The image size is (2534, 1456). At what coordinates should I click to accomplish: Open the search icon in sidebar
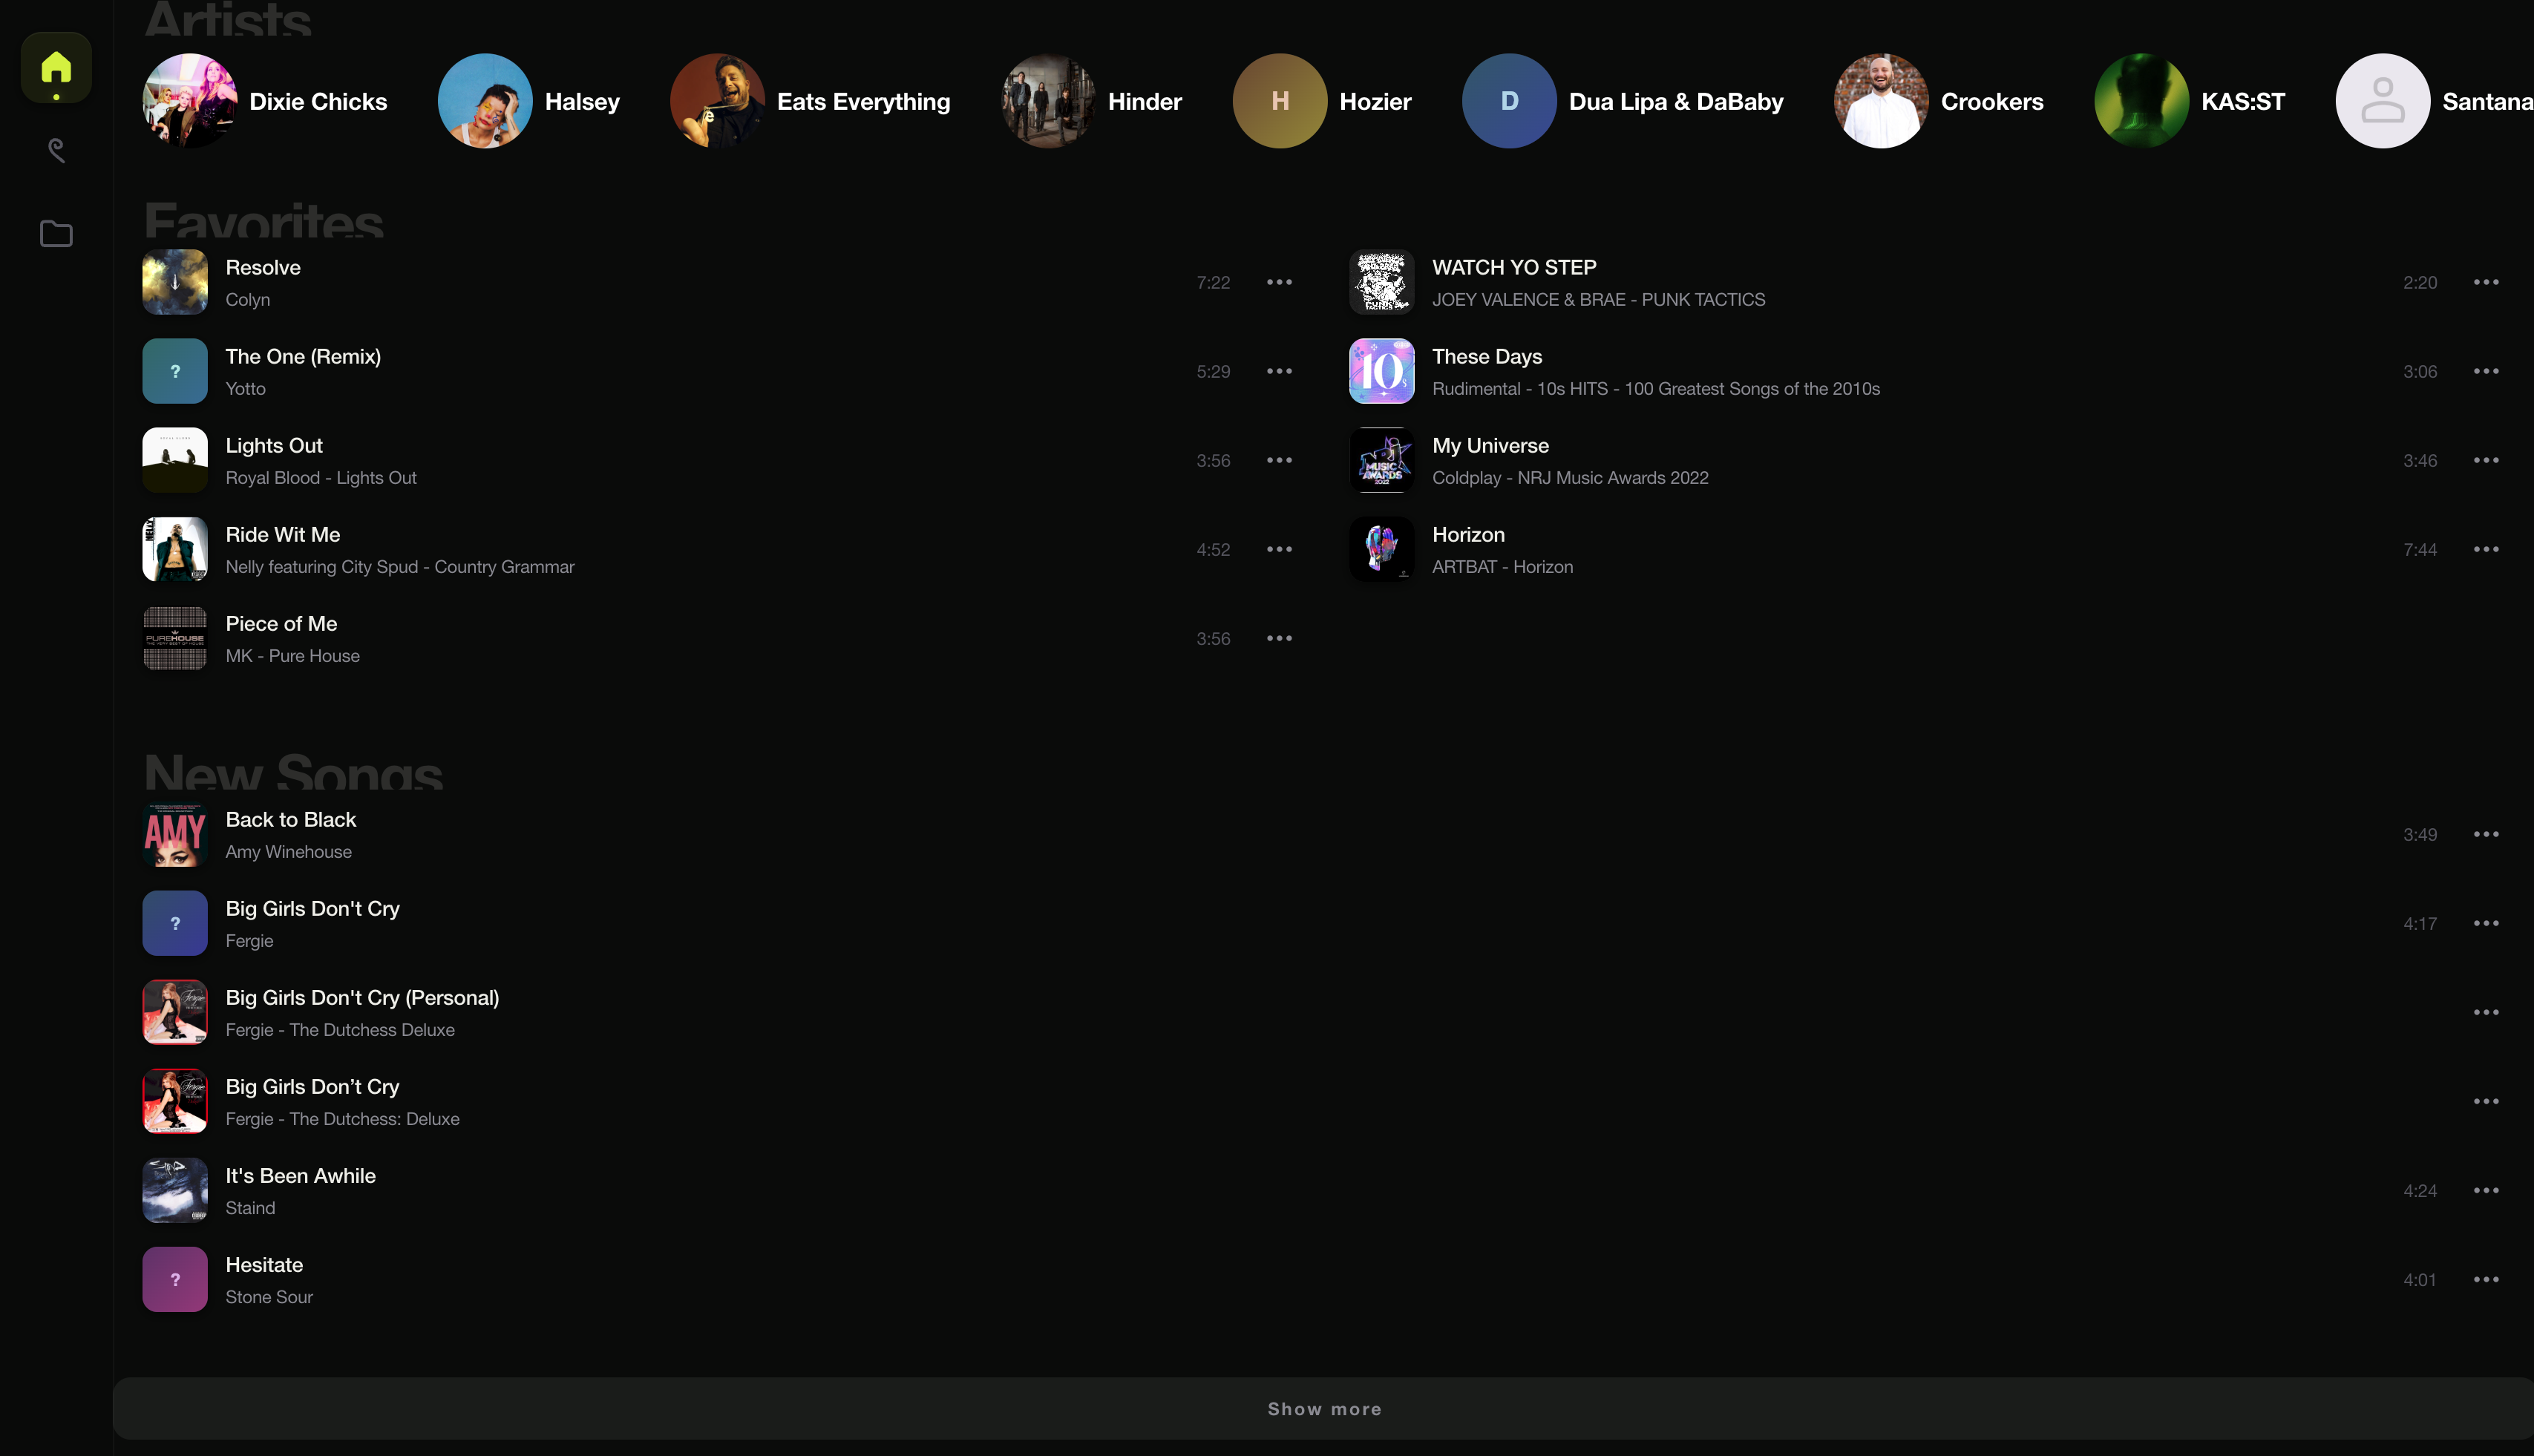(x=56, y=150)
